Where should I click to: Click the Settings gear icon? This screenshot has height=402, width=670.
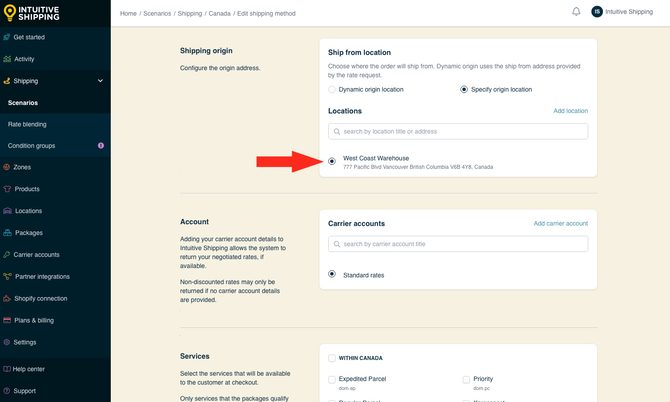[x=6, y=342]
